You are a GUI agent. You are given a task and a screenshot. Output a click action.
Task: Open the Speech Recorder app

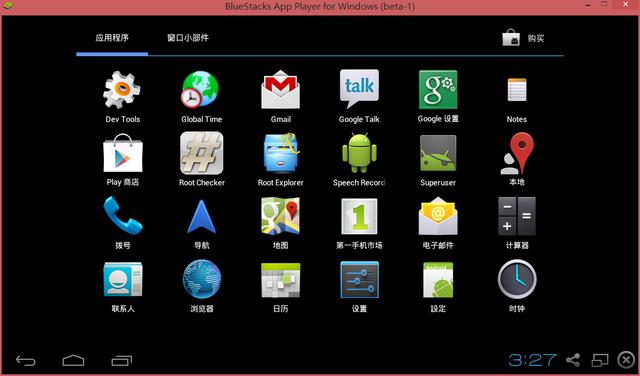359,153
